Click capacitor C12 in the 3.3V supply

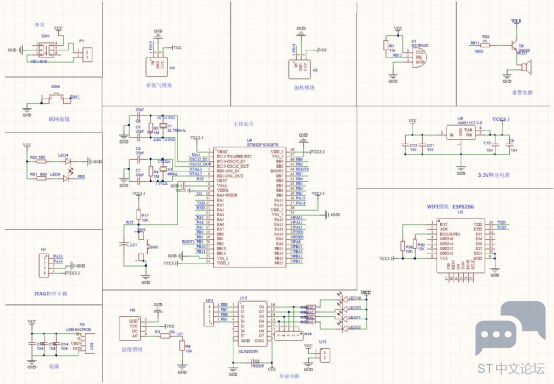click(406, 144)
